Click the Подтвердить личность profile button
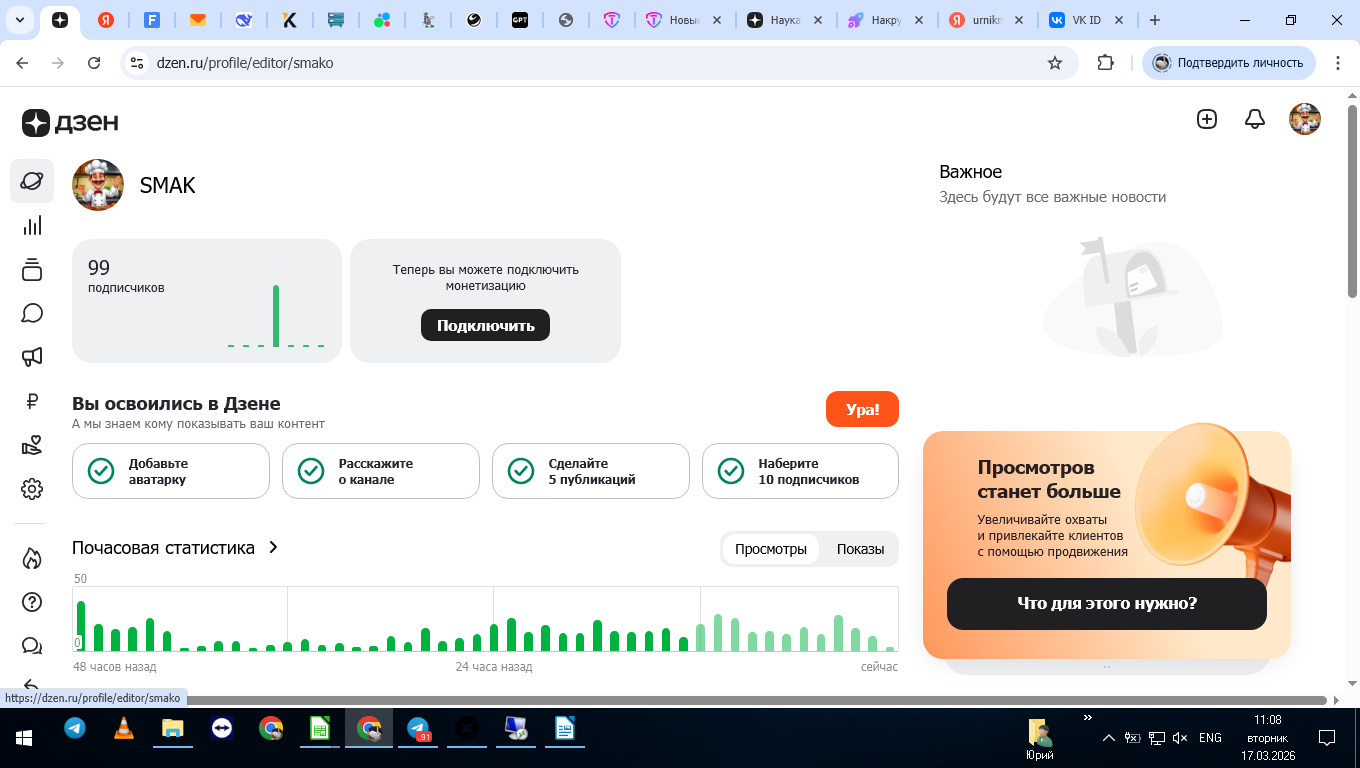Image resolution: width=1360 pixels, height=768 pixels. pos(1229,63)
